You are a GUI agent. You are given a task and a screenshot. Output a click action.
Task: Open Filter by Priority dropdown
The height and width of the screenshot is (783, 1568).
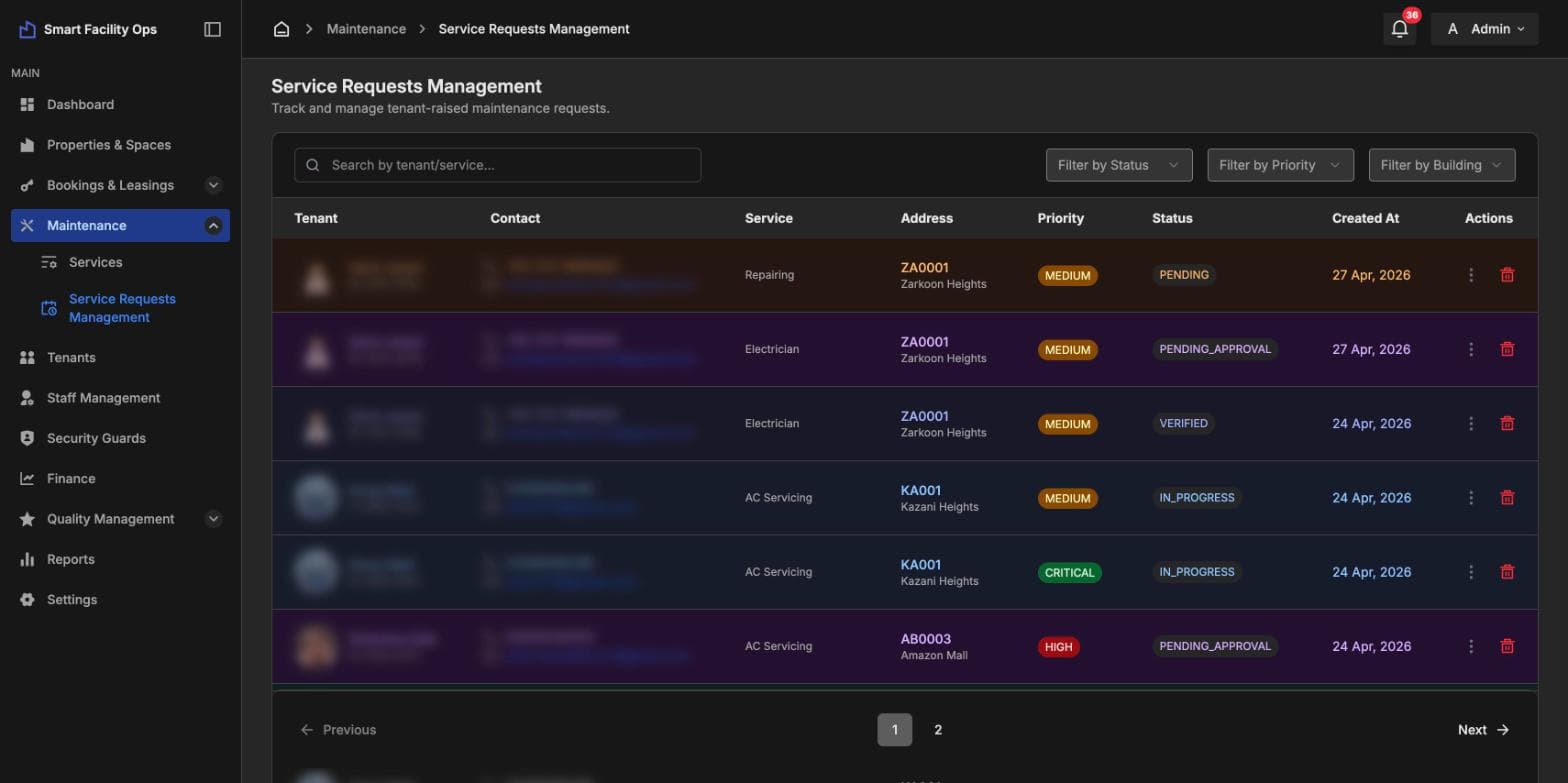click(x=1280, y=165)
